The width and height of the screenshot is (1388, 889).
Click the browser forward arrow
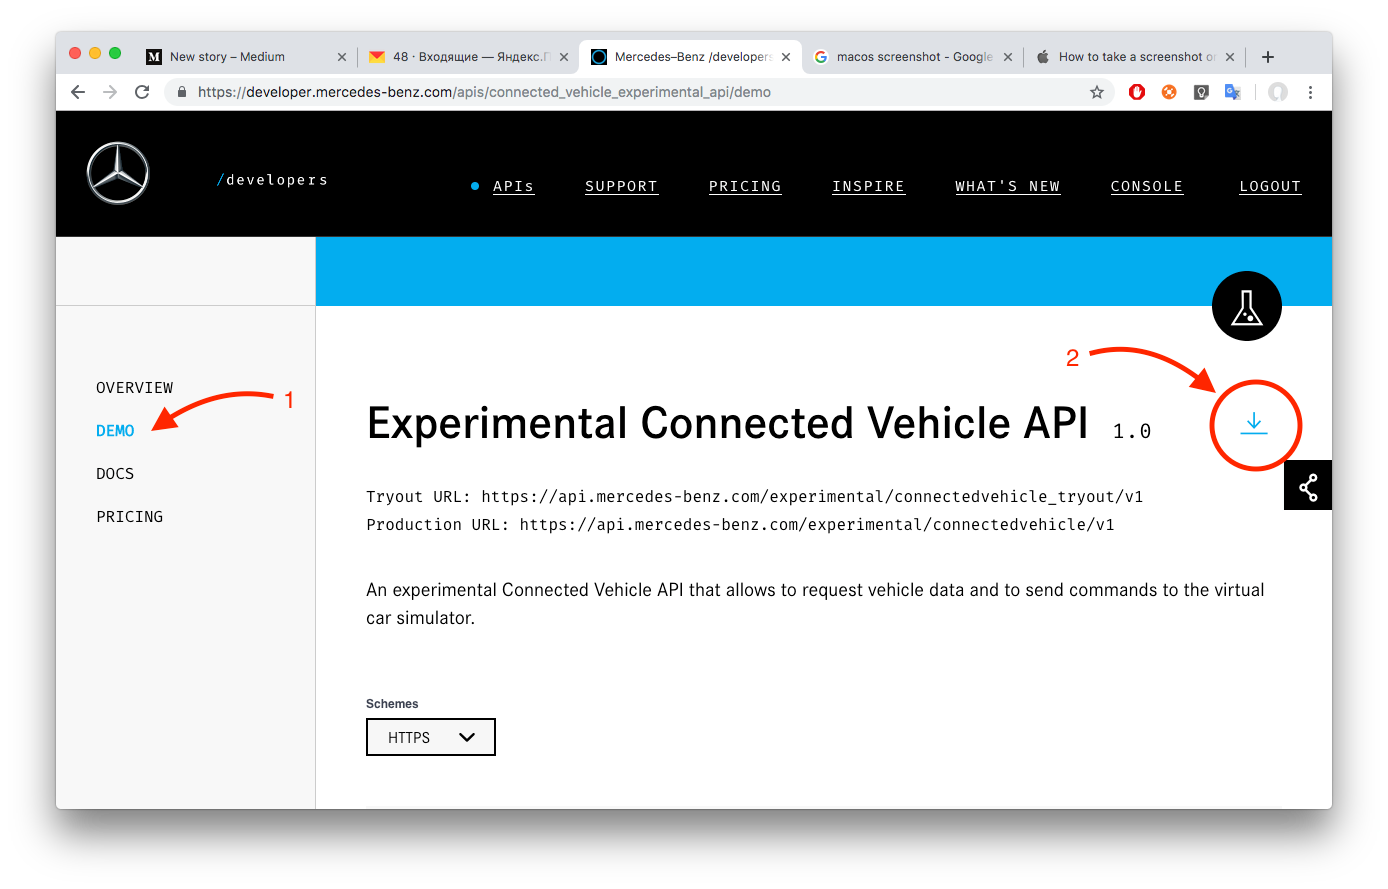click(110, 92)
